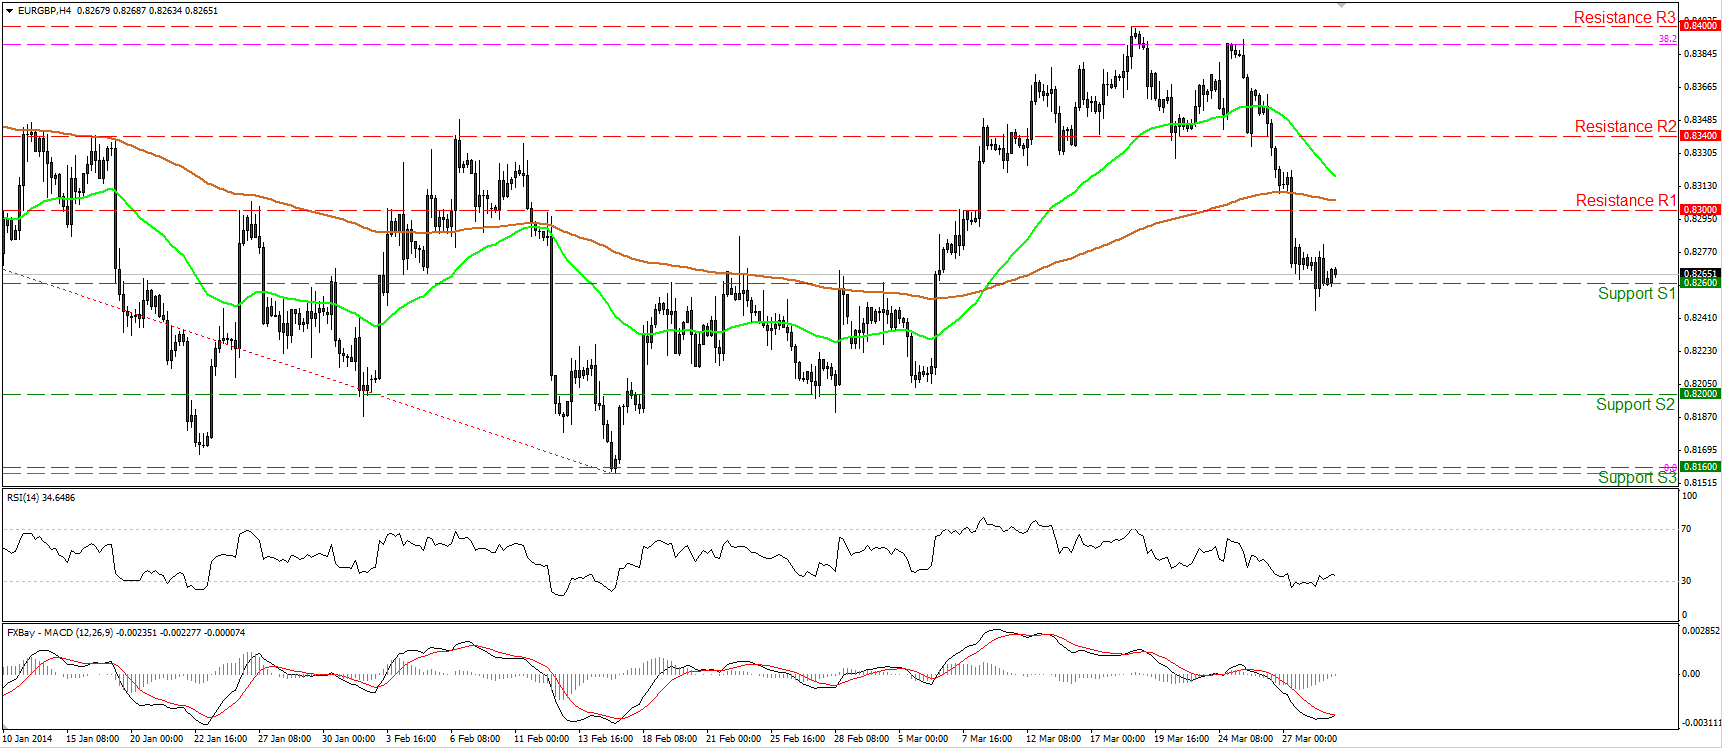Click the 0.84000 red price tag
This screenshot has height=749, width=1722.
1700,26
